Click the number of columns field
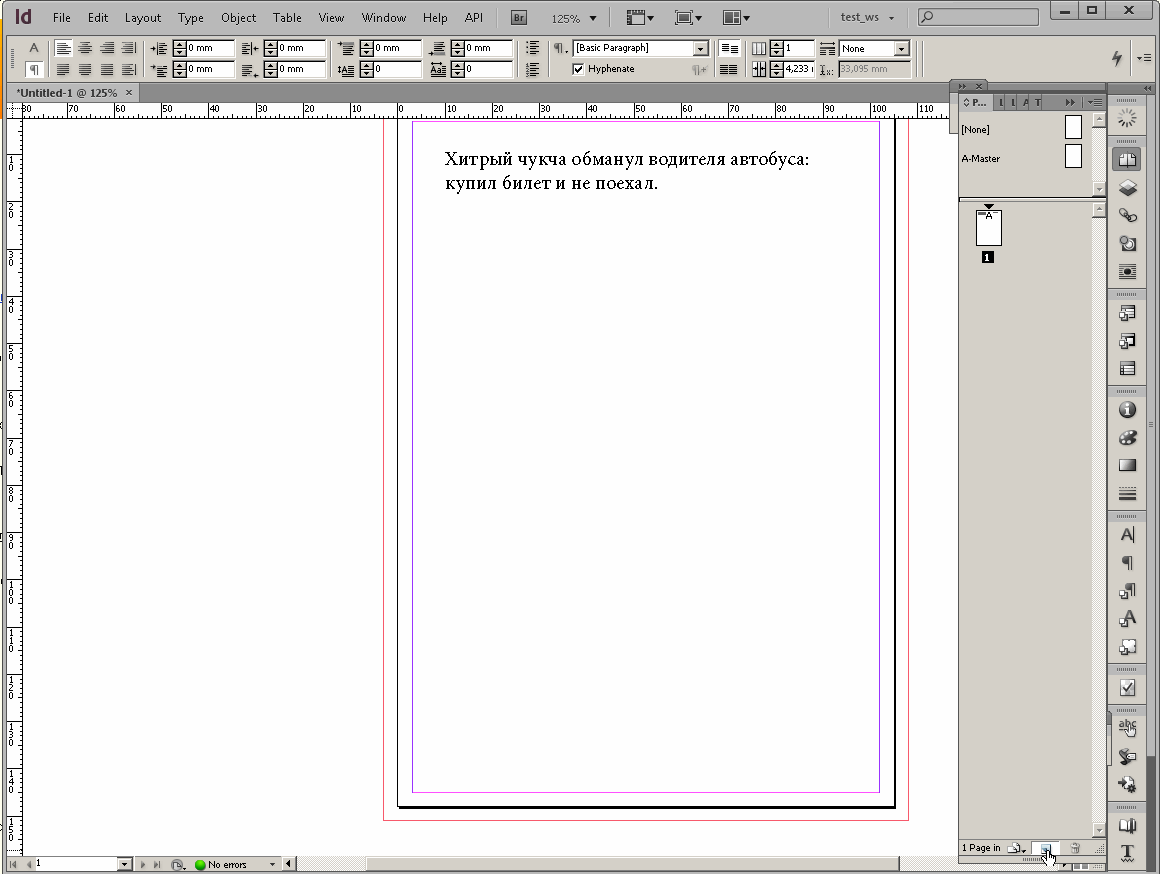This screenshot has height=874, width=1160. tap(798, 48)
